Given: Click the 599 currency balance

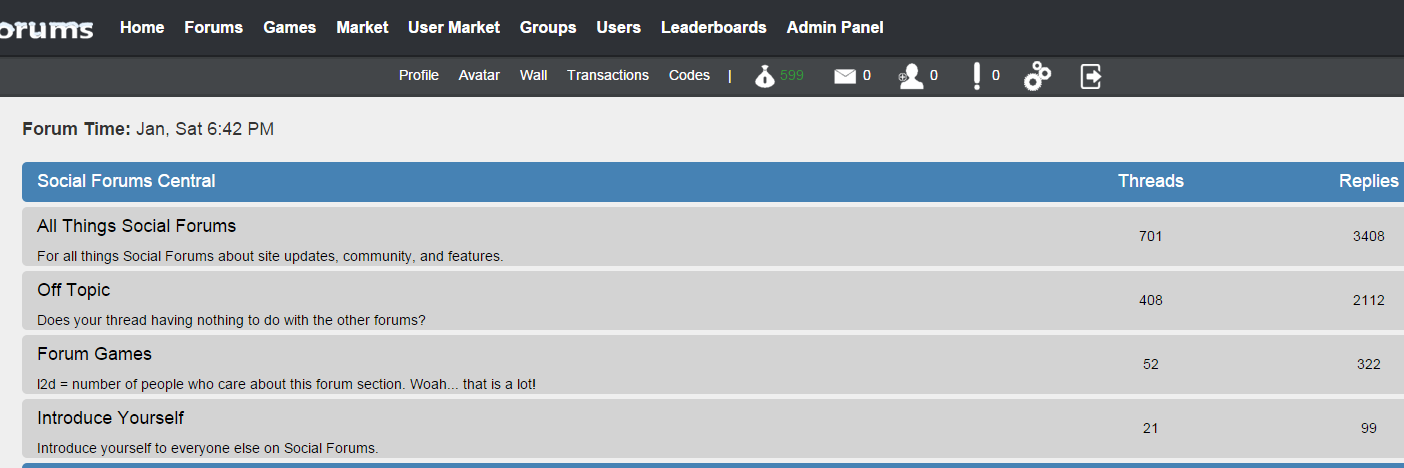Looking at the screenshot, I should (x=792, y=75).
